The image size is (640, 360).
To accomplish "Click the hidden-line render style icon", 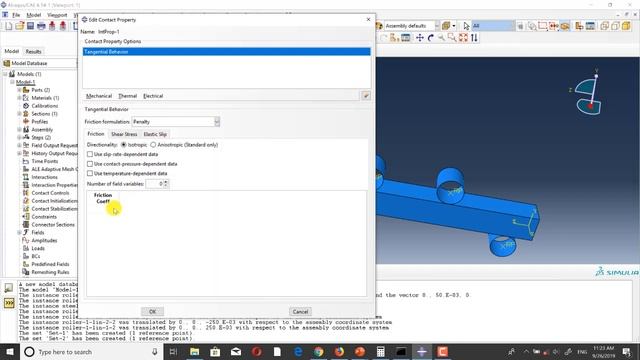I will pyautogui.click(x=616, y=26).
